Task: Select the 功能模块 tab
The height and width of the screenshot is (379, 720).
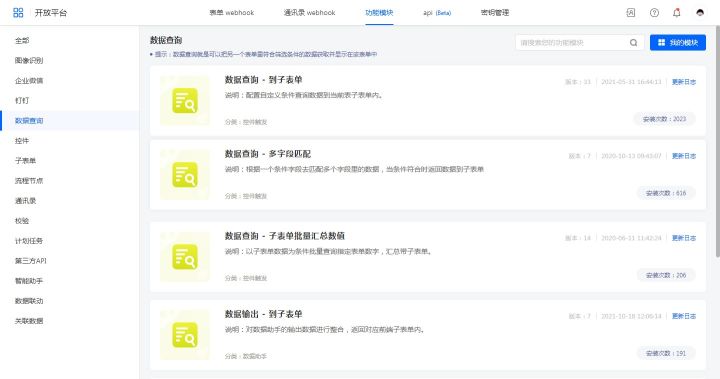Action: point(379,13)
